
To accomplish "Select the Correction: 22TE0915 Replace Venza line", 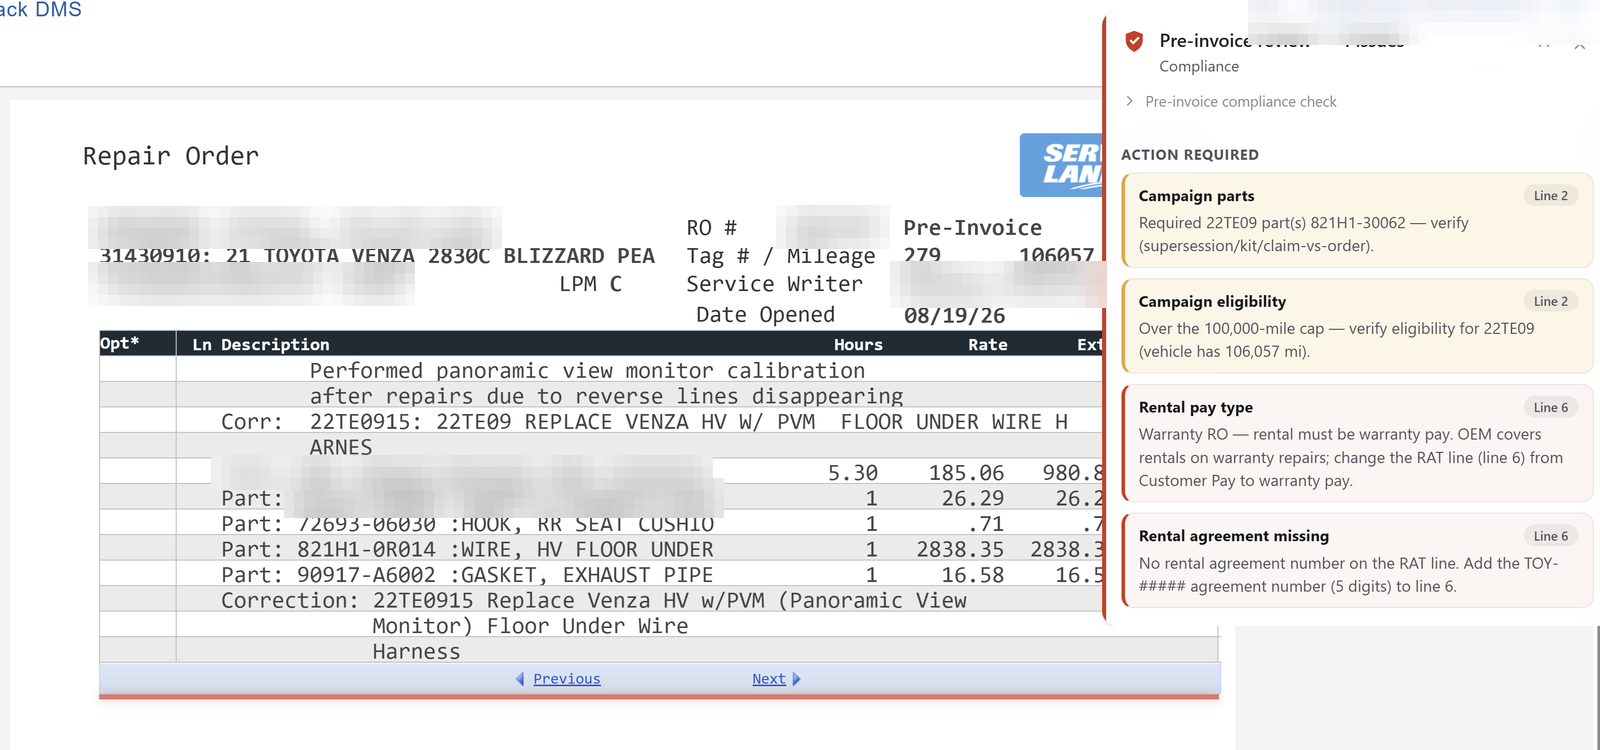I will pyautogui.click(x=594, y=601).
